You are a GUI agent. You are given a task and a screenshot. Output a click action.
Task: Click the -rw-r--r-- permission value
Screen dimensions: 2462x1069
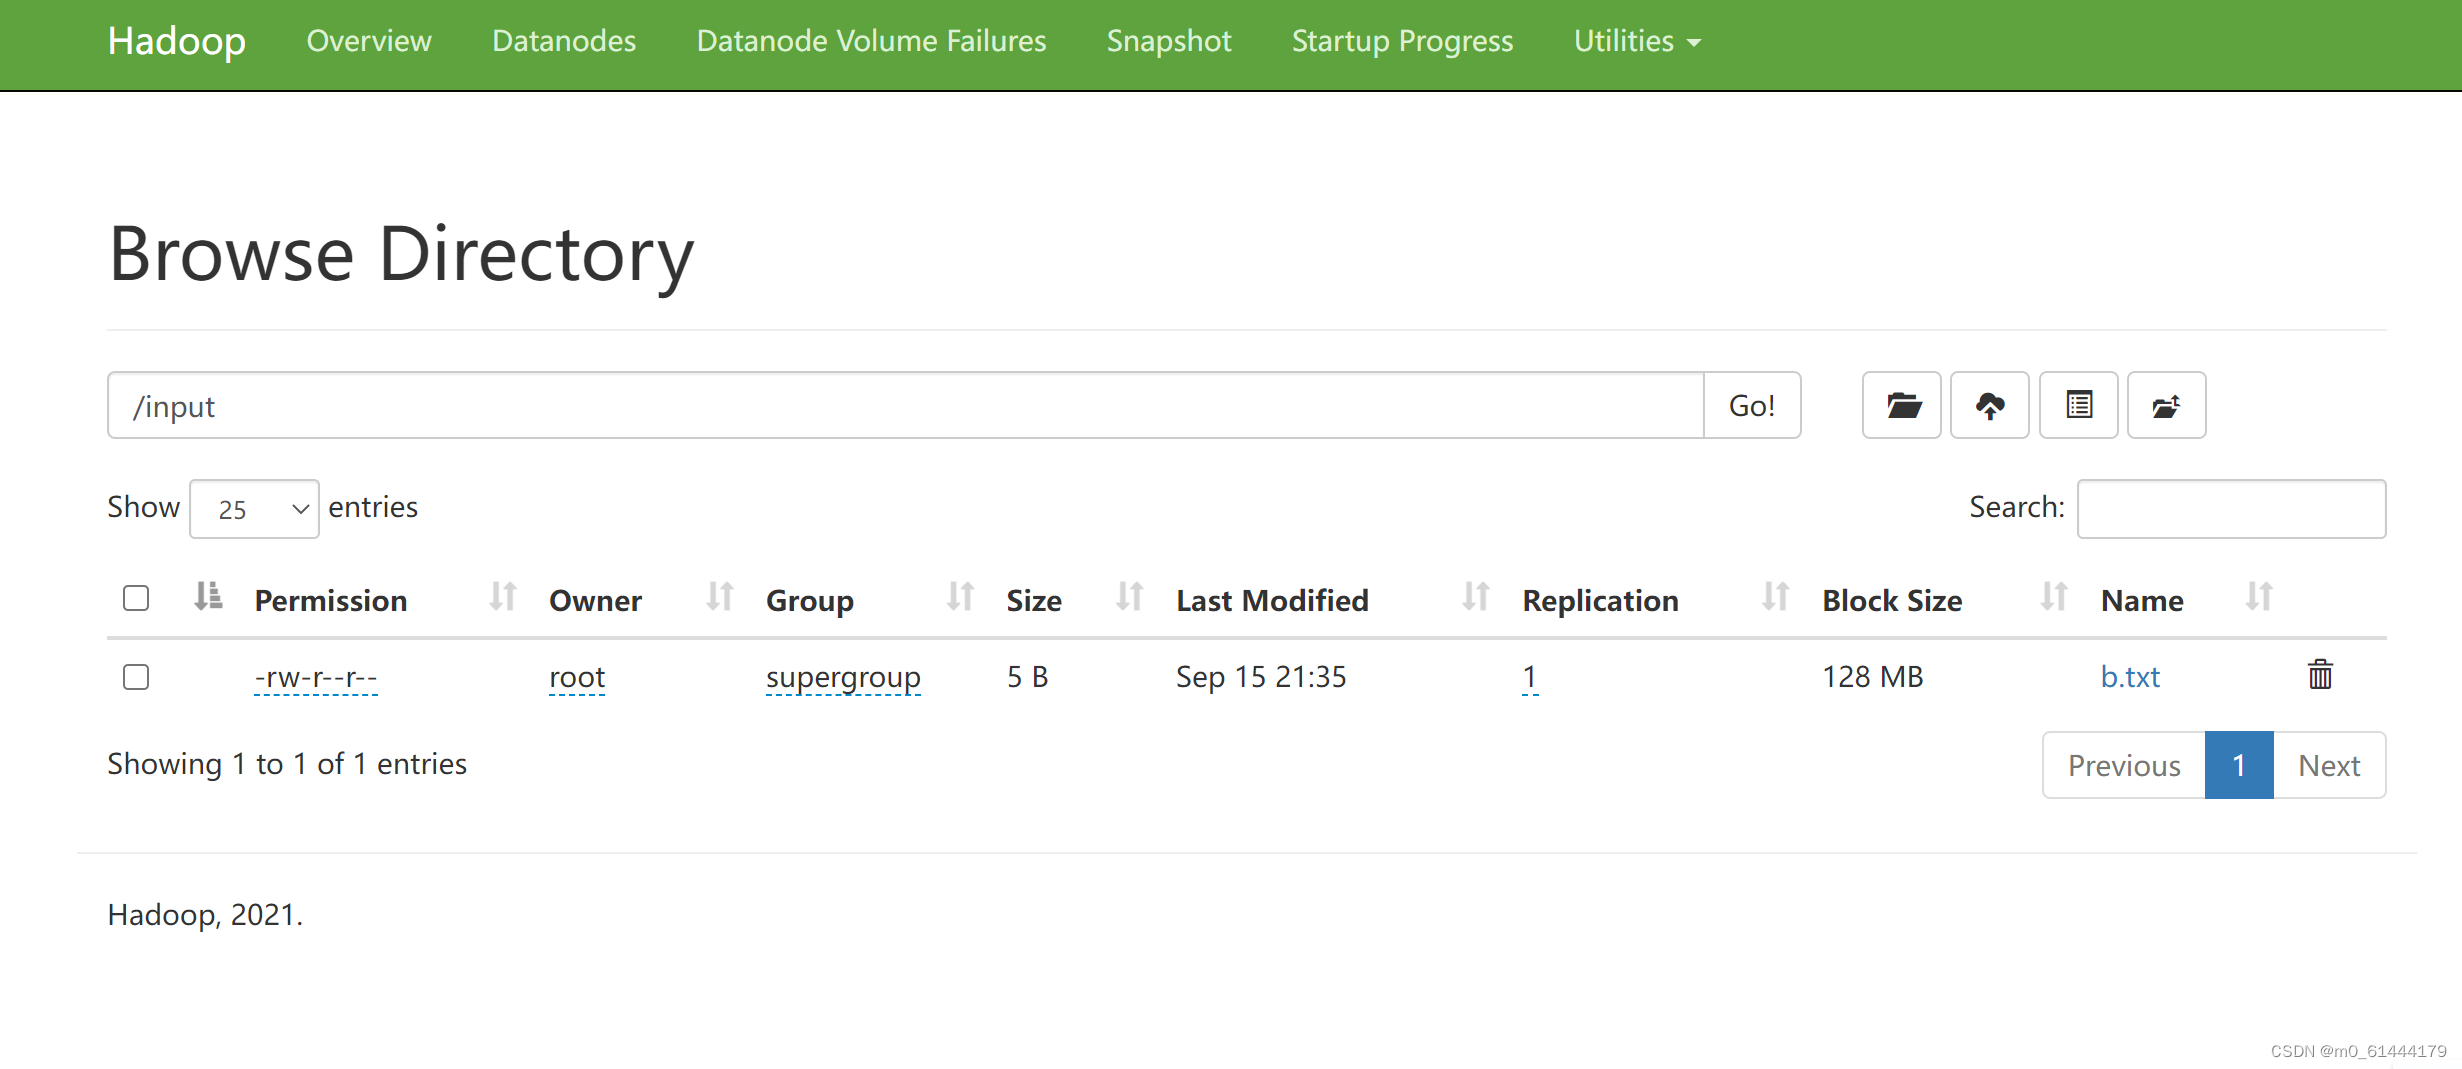click(316, 677)
